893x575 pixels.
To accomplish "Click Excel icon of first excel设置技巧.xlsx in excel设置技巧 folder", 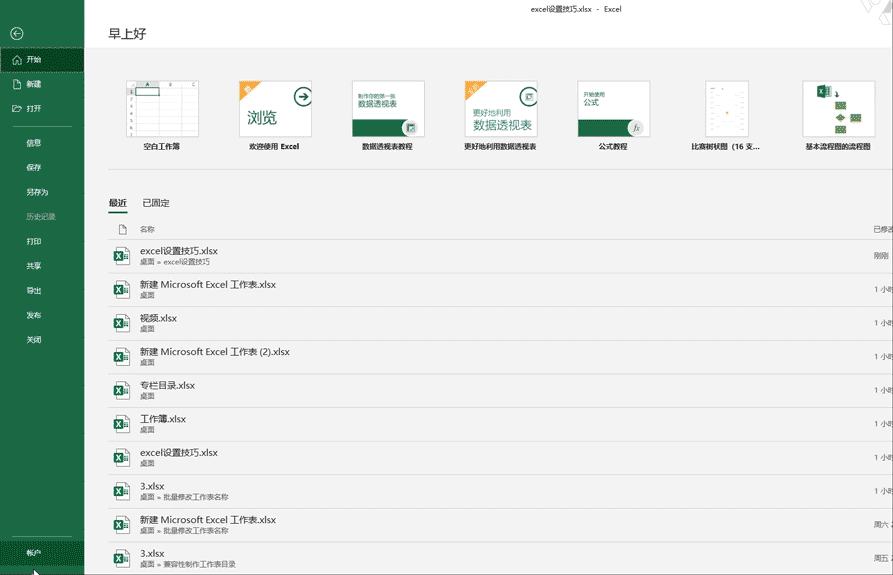I will click(x=121, y=256).
